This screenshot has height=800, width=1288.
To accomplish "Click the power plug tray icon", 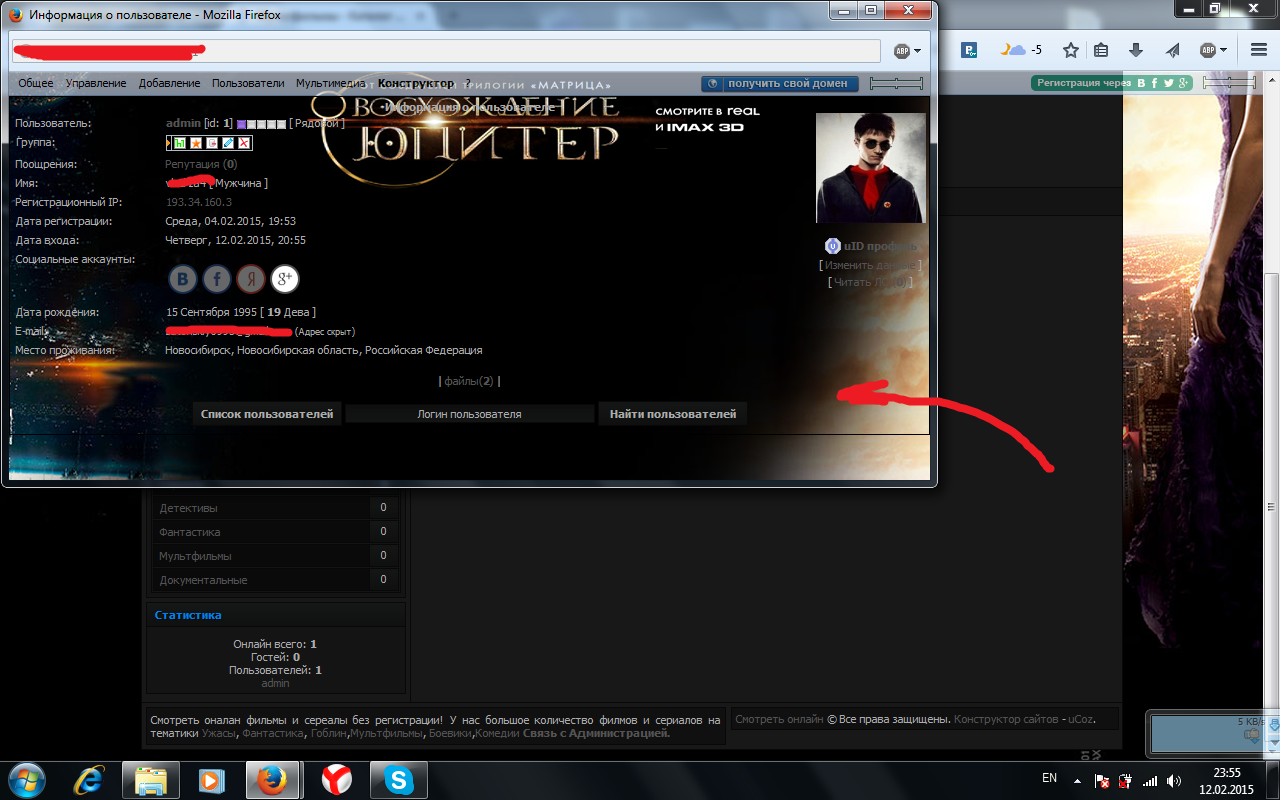I will click(1126, 781).
